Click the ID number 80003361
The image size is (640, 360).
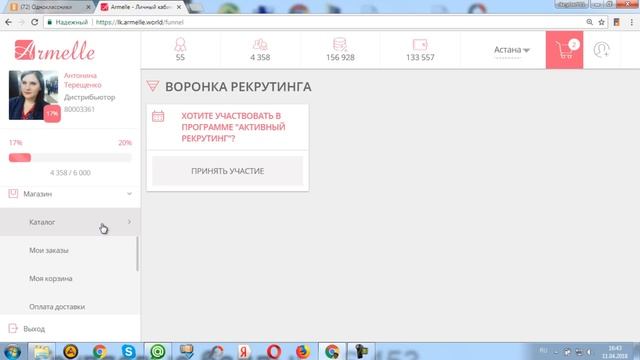tap(79, 109)
